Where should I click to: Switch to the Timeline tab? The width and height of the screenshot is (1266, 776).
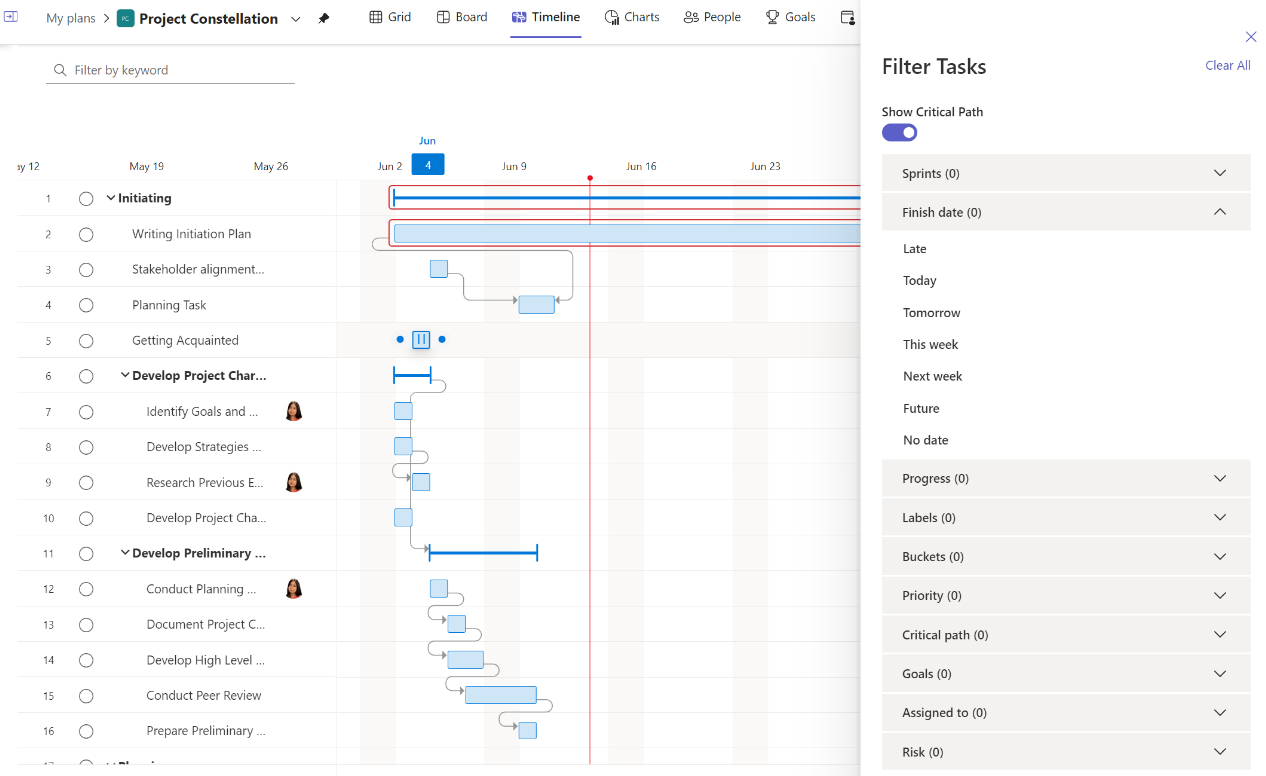(x=546, y=17)
